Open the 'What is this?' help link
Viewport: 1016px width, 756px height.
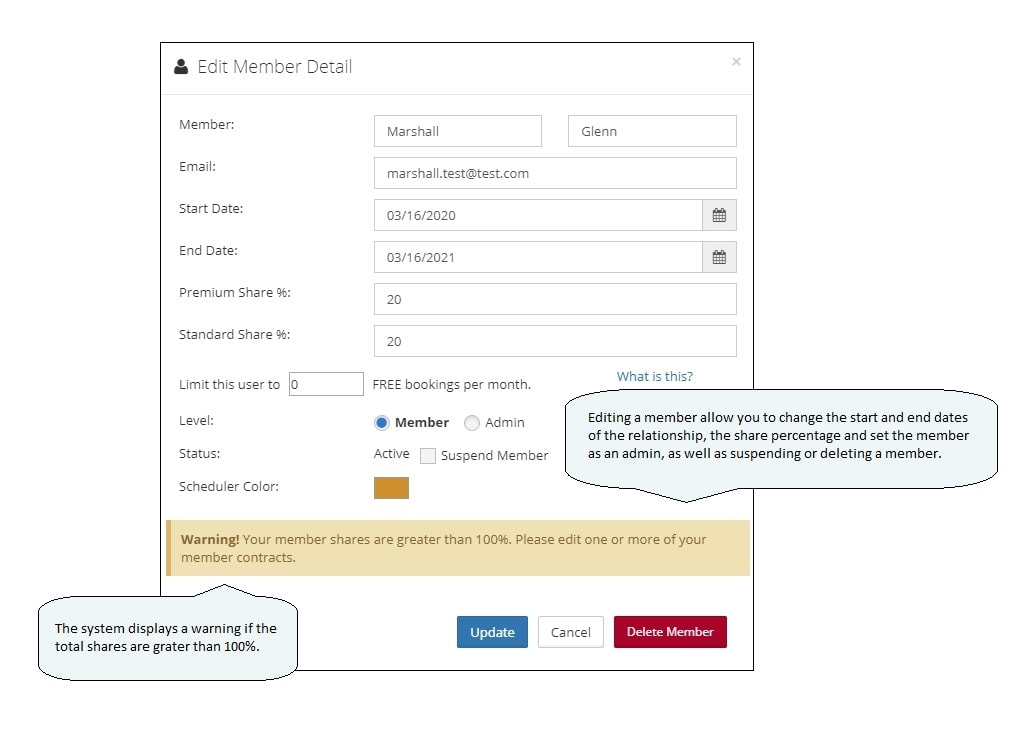[654, 377]
